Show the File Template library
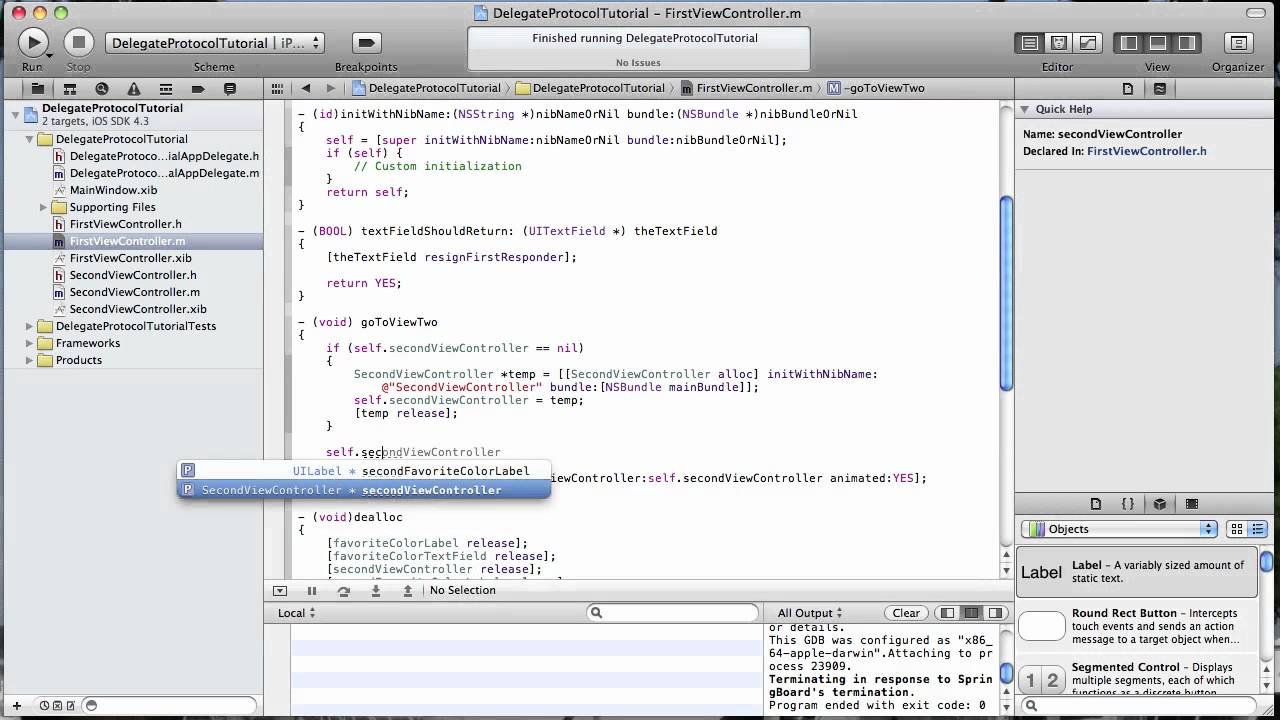Screen dimensions: 1280x720 (x=1096, y=504)
